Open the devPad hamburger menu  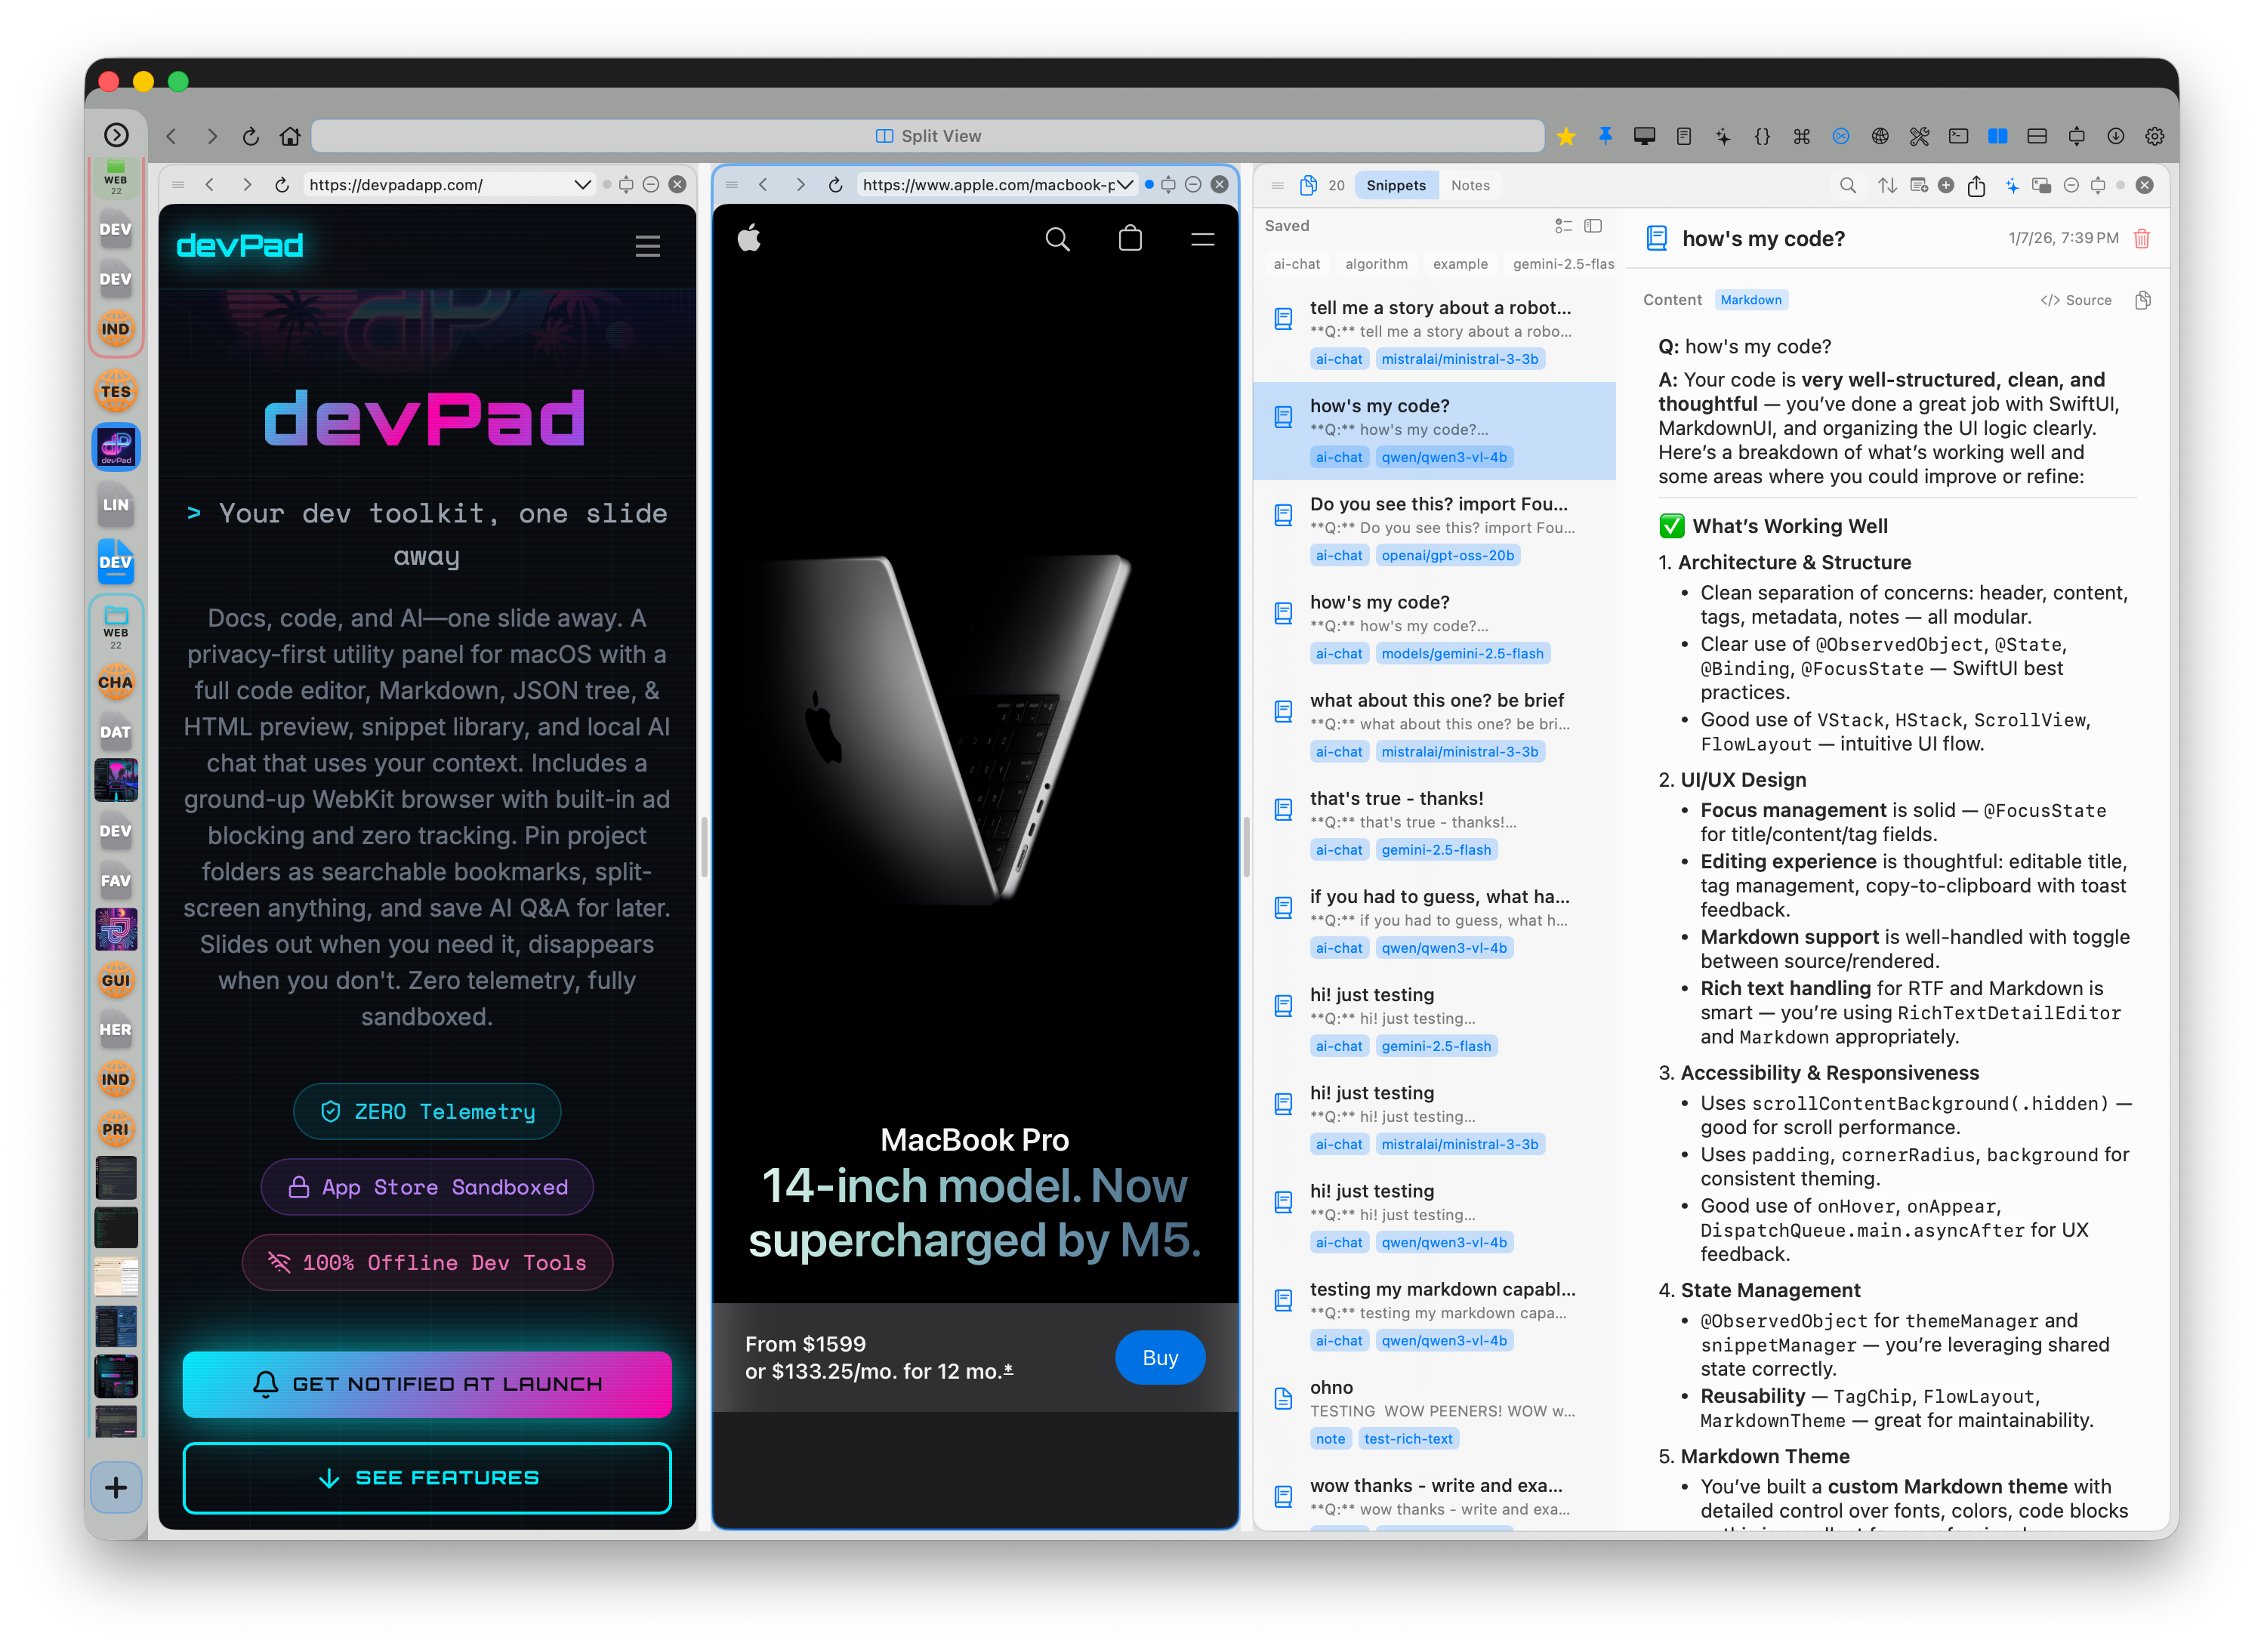click(648, 246)
